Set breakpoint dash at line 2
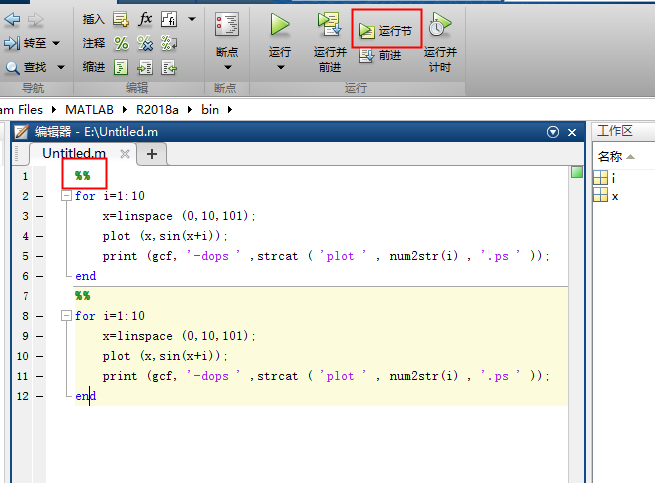The image size is (655, 483). 40,196
